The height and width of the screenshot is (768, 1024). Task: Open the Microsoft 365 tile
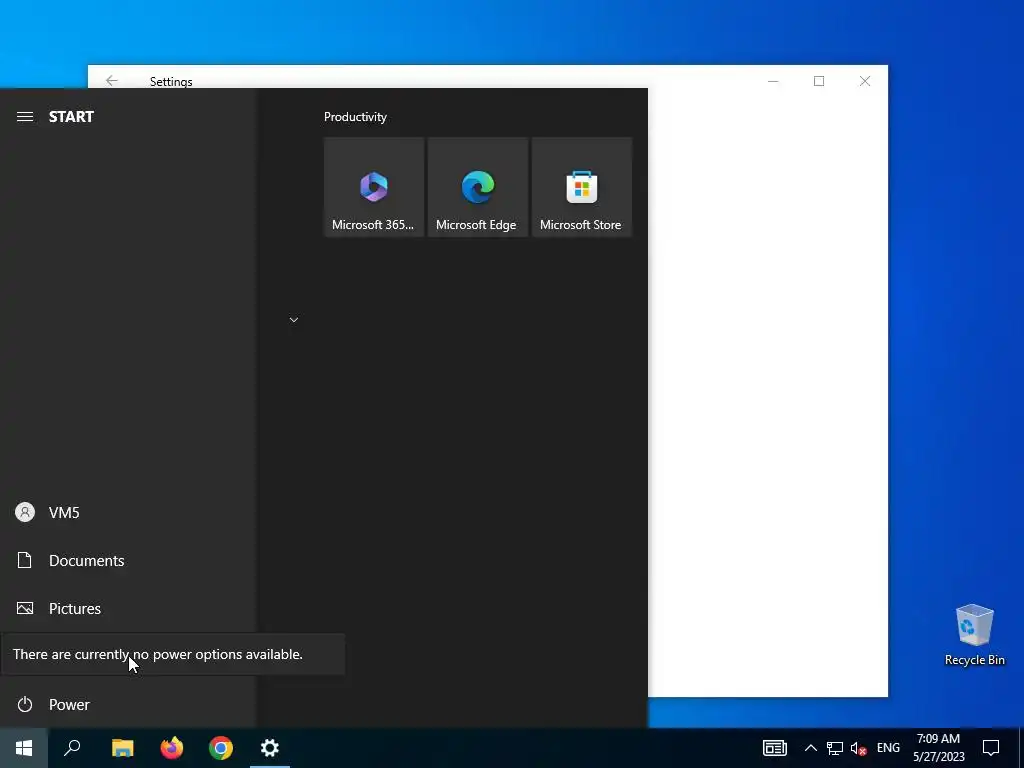374,187
